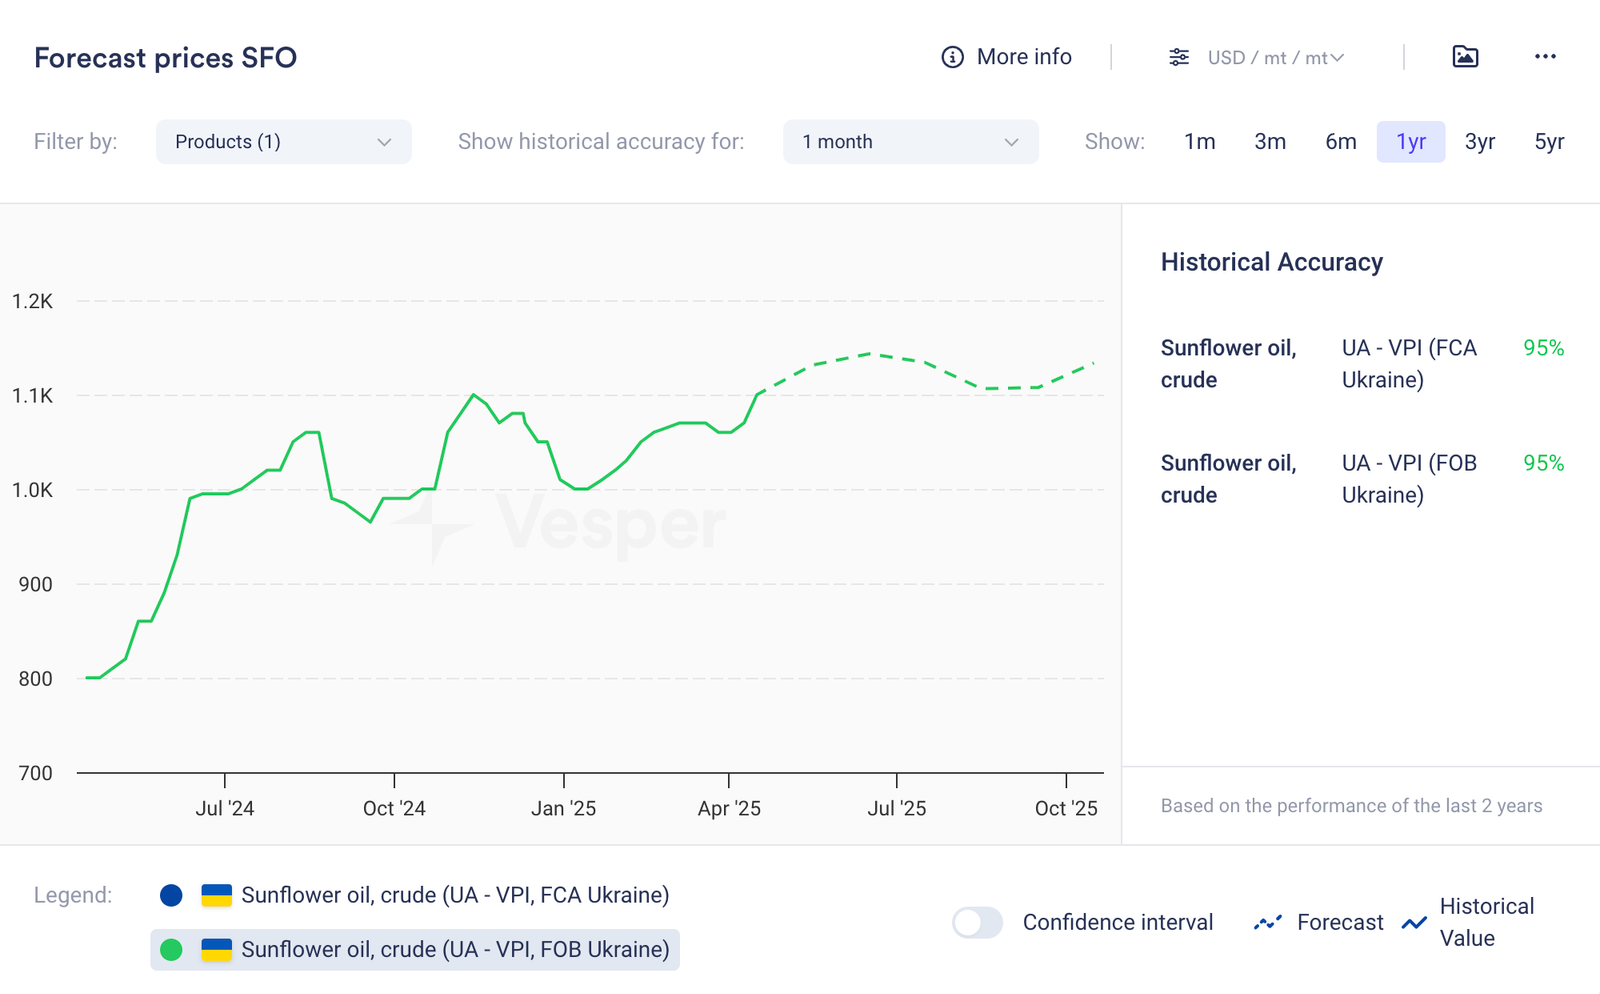Switch to the 5yr time range
This screenshot has width=1600, height=994.
point(1549,142)
